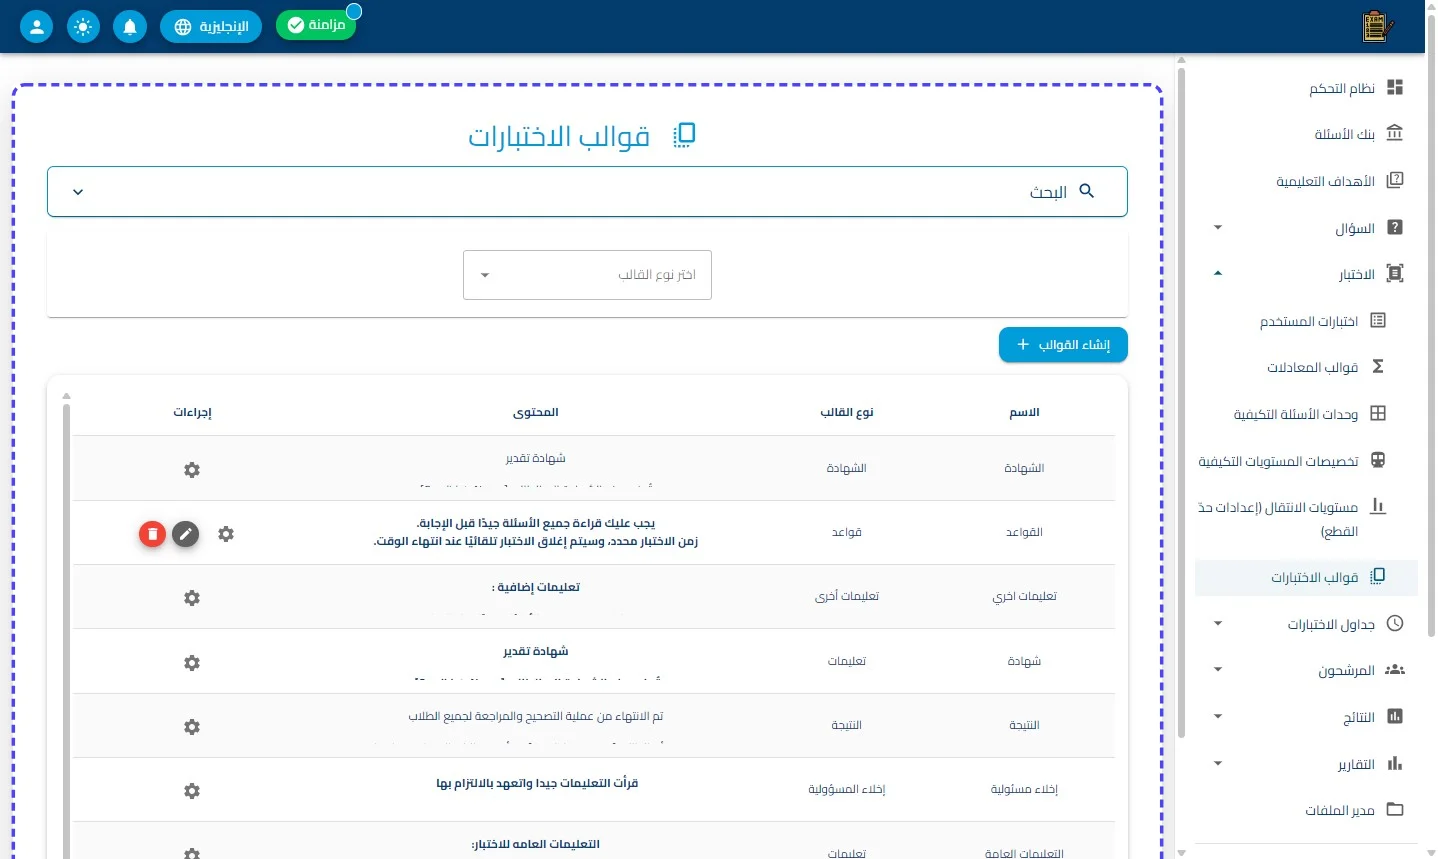Click clock icon of جداول الاختبارات

[x=1395, y=624]
